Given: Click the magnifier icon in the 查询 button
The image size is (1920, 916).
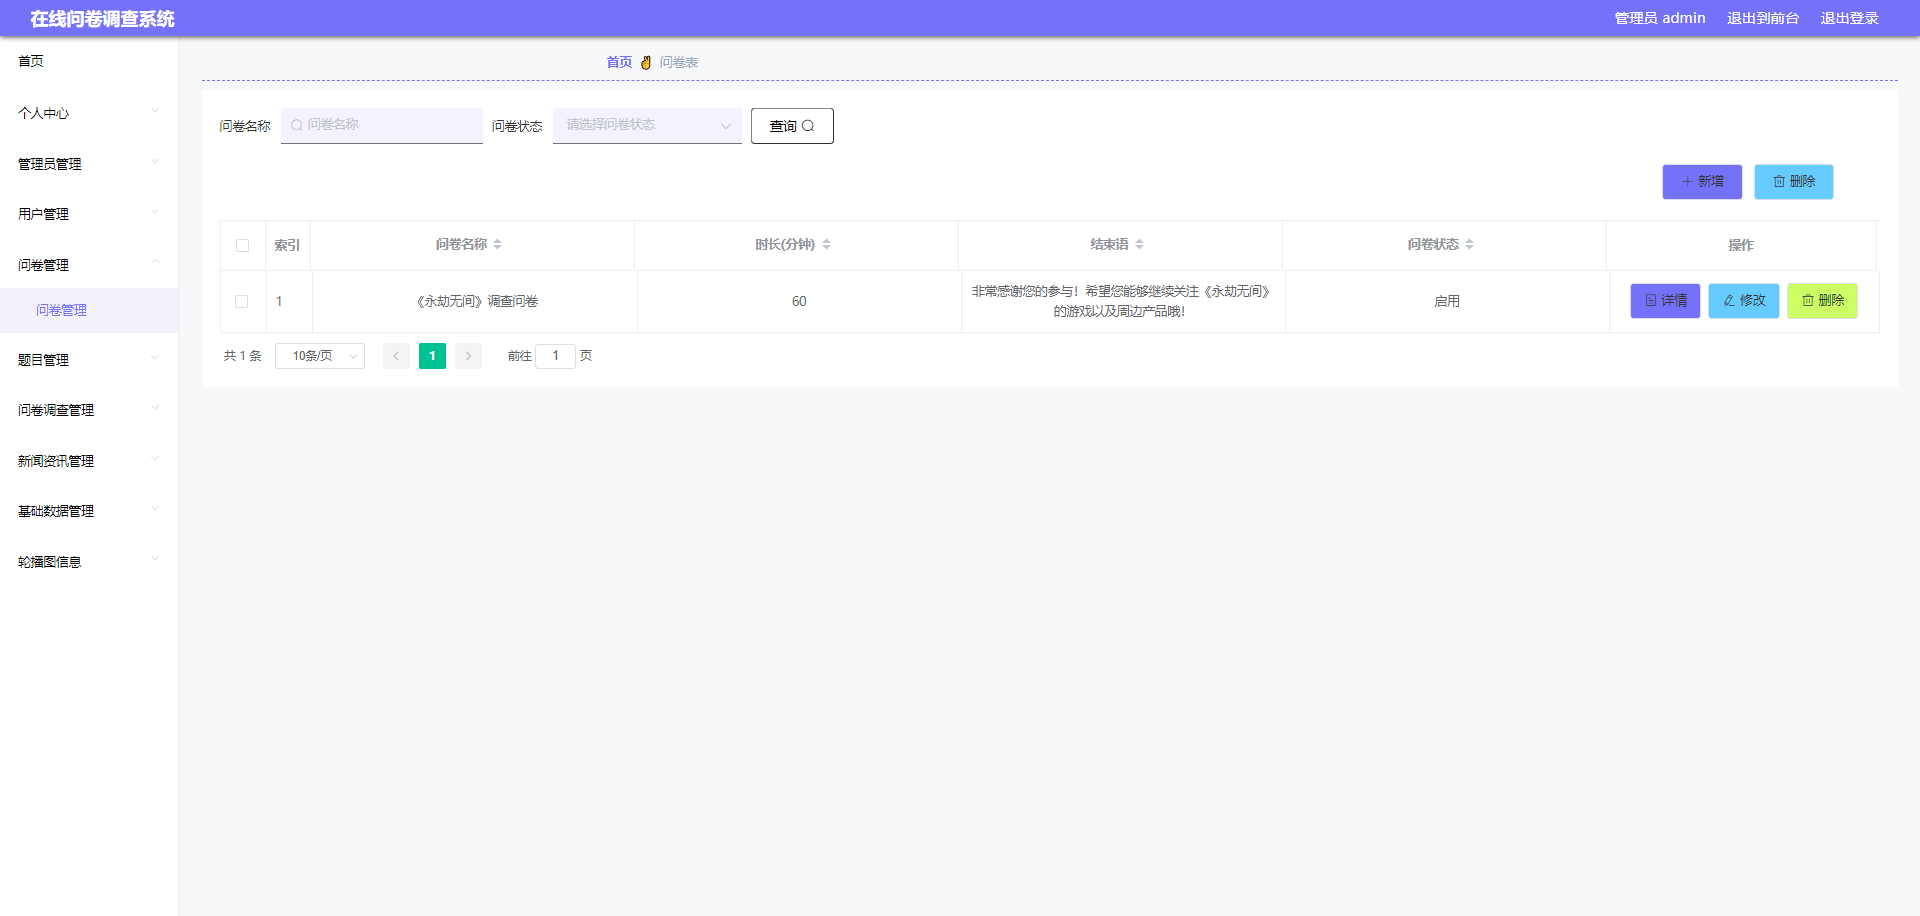Looking at the screenshot, I should pyautogui.click(x=810, y=125).
